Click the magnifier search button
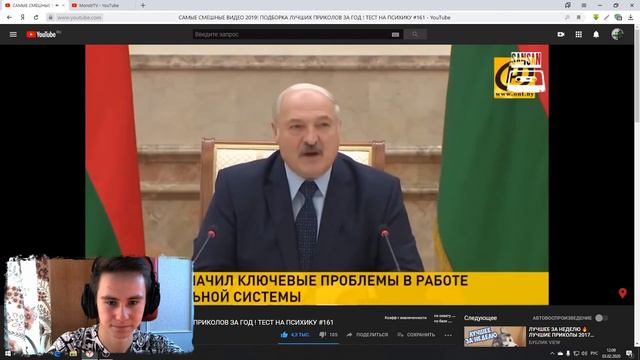The width and height of the screenshot is (640, 360). (415, 35)
